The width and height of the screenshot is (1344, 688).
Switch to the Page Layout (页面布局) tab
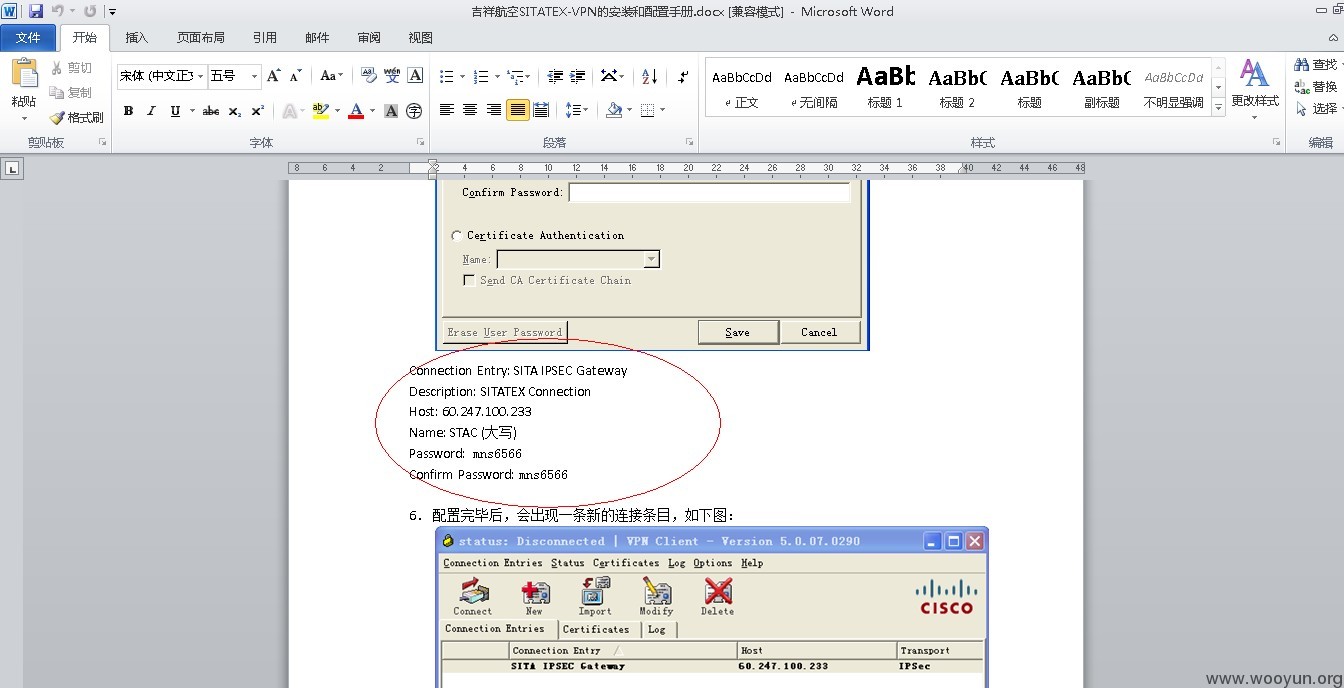coord(201,38)
